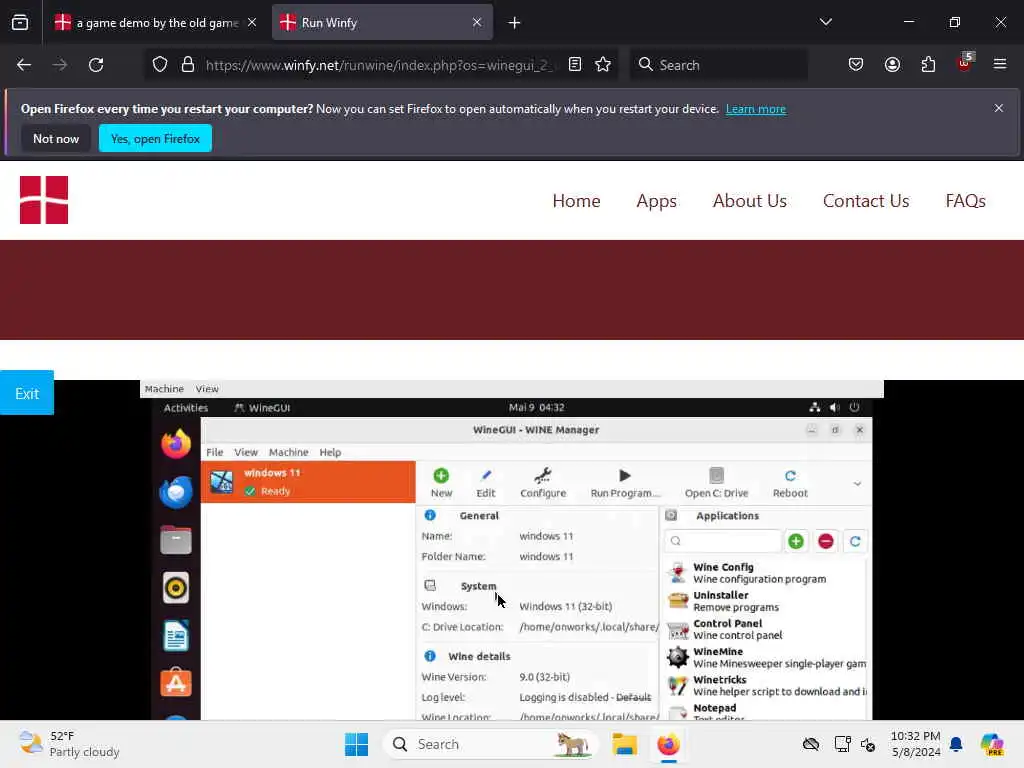Switch to the game demo browser tab
Viewport: 1024px width, 768px height.
156,23
